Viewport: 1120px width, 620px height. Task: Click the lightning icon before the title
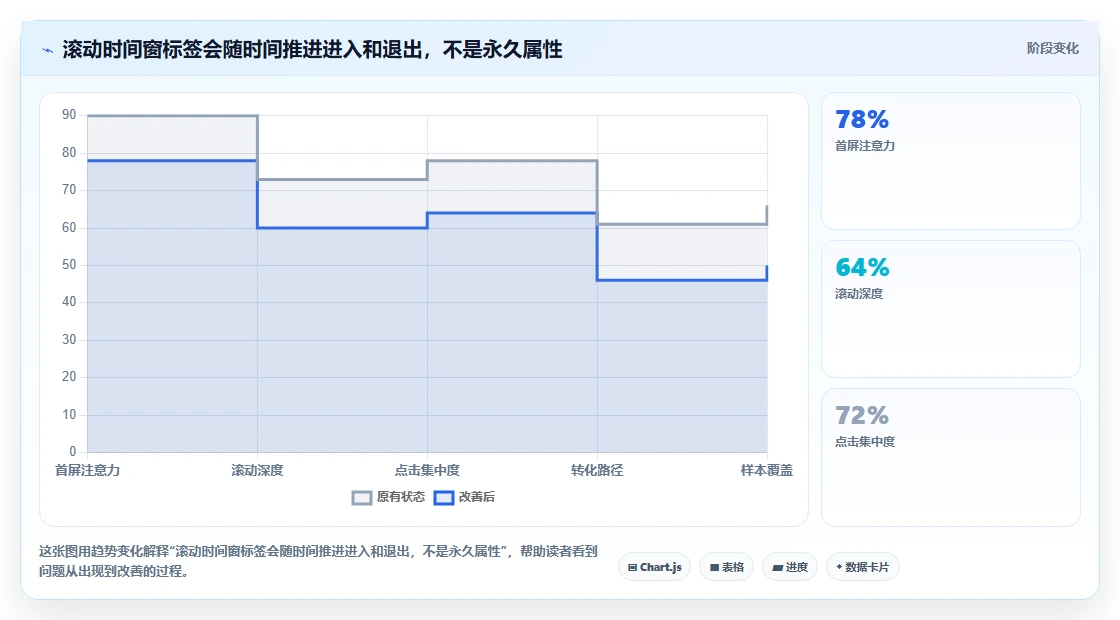[47, 50]
